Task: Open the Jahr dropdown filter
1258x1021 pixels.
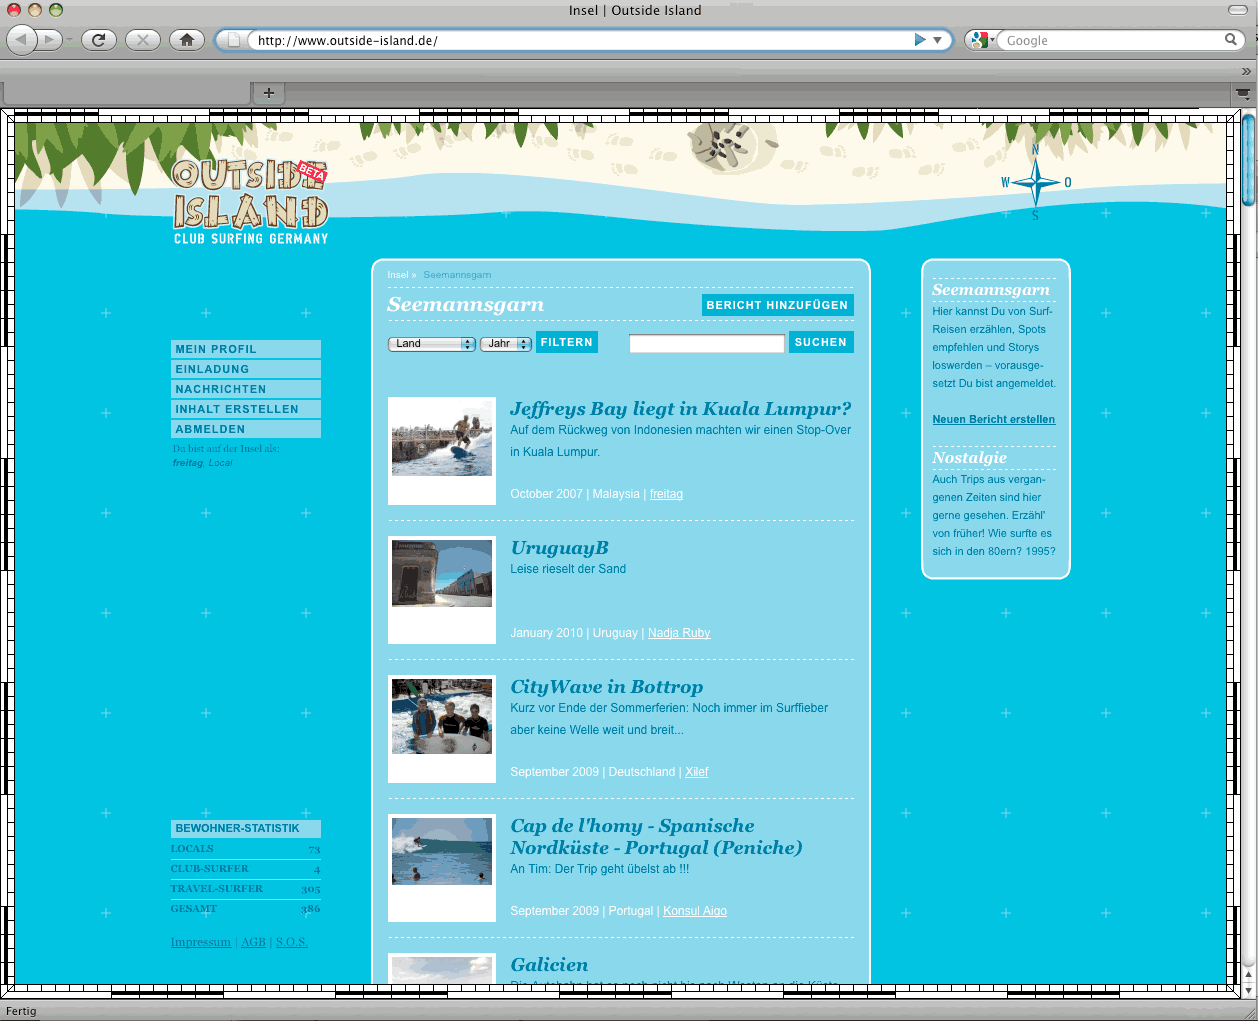Action: coord(506,344)
